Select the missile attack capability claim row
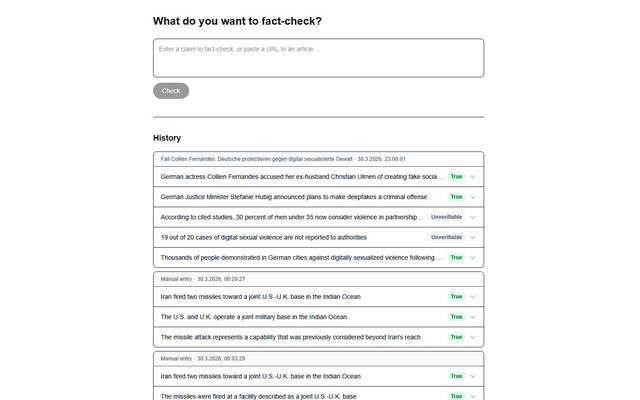 click(x=318, y=337)
